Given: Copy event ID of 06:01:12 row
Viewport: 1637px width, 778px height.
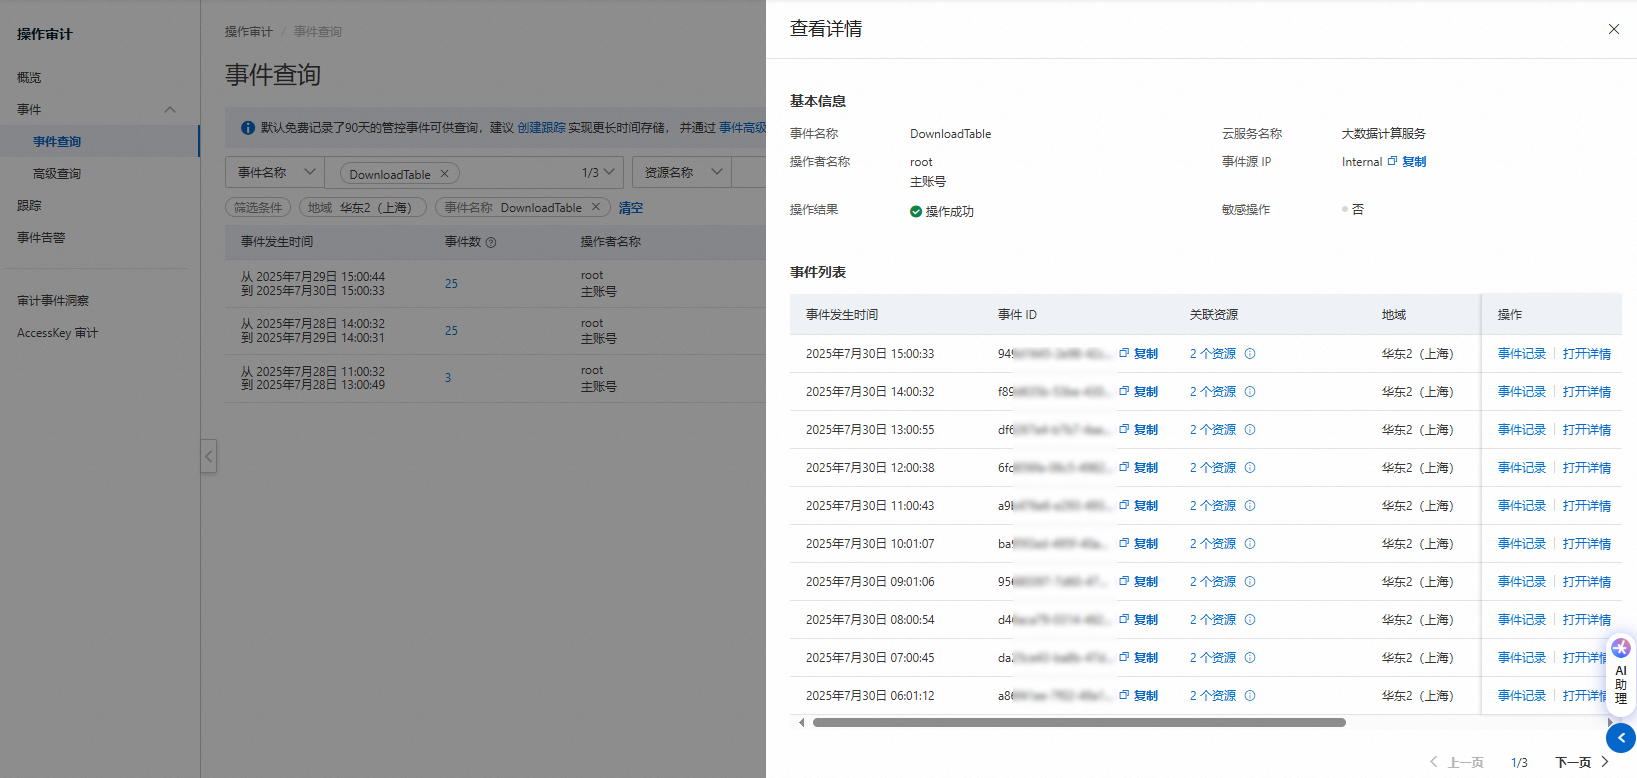Looking at the screenshot, I should pyautogui.click(x=1139, y=695).
